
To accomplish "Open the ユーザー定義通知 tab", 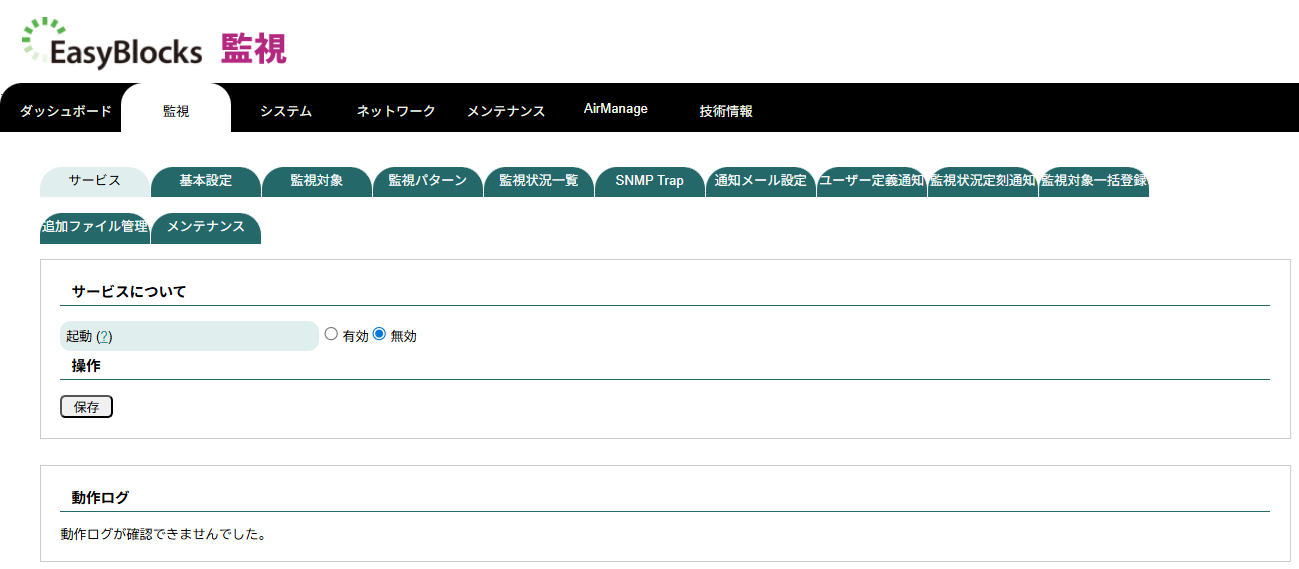I will (x=871, y=181).
